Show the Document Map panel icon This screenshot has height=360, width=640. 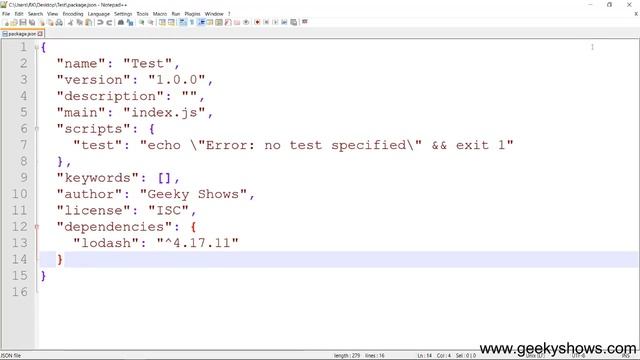click(x=219, y=22)
